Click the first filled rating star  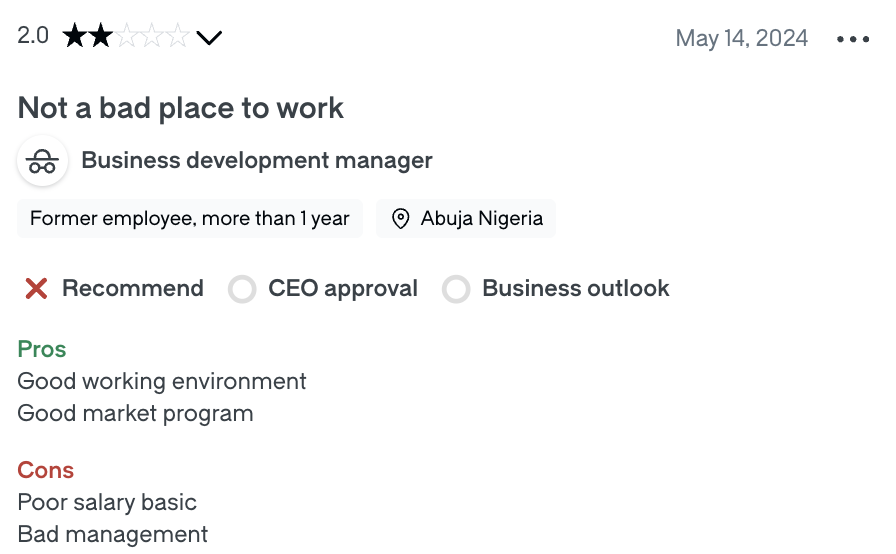[75, 38]
